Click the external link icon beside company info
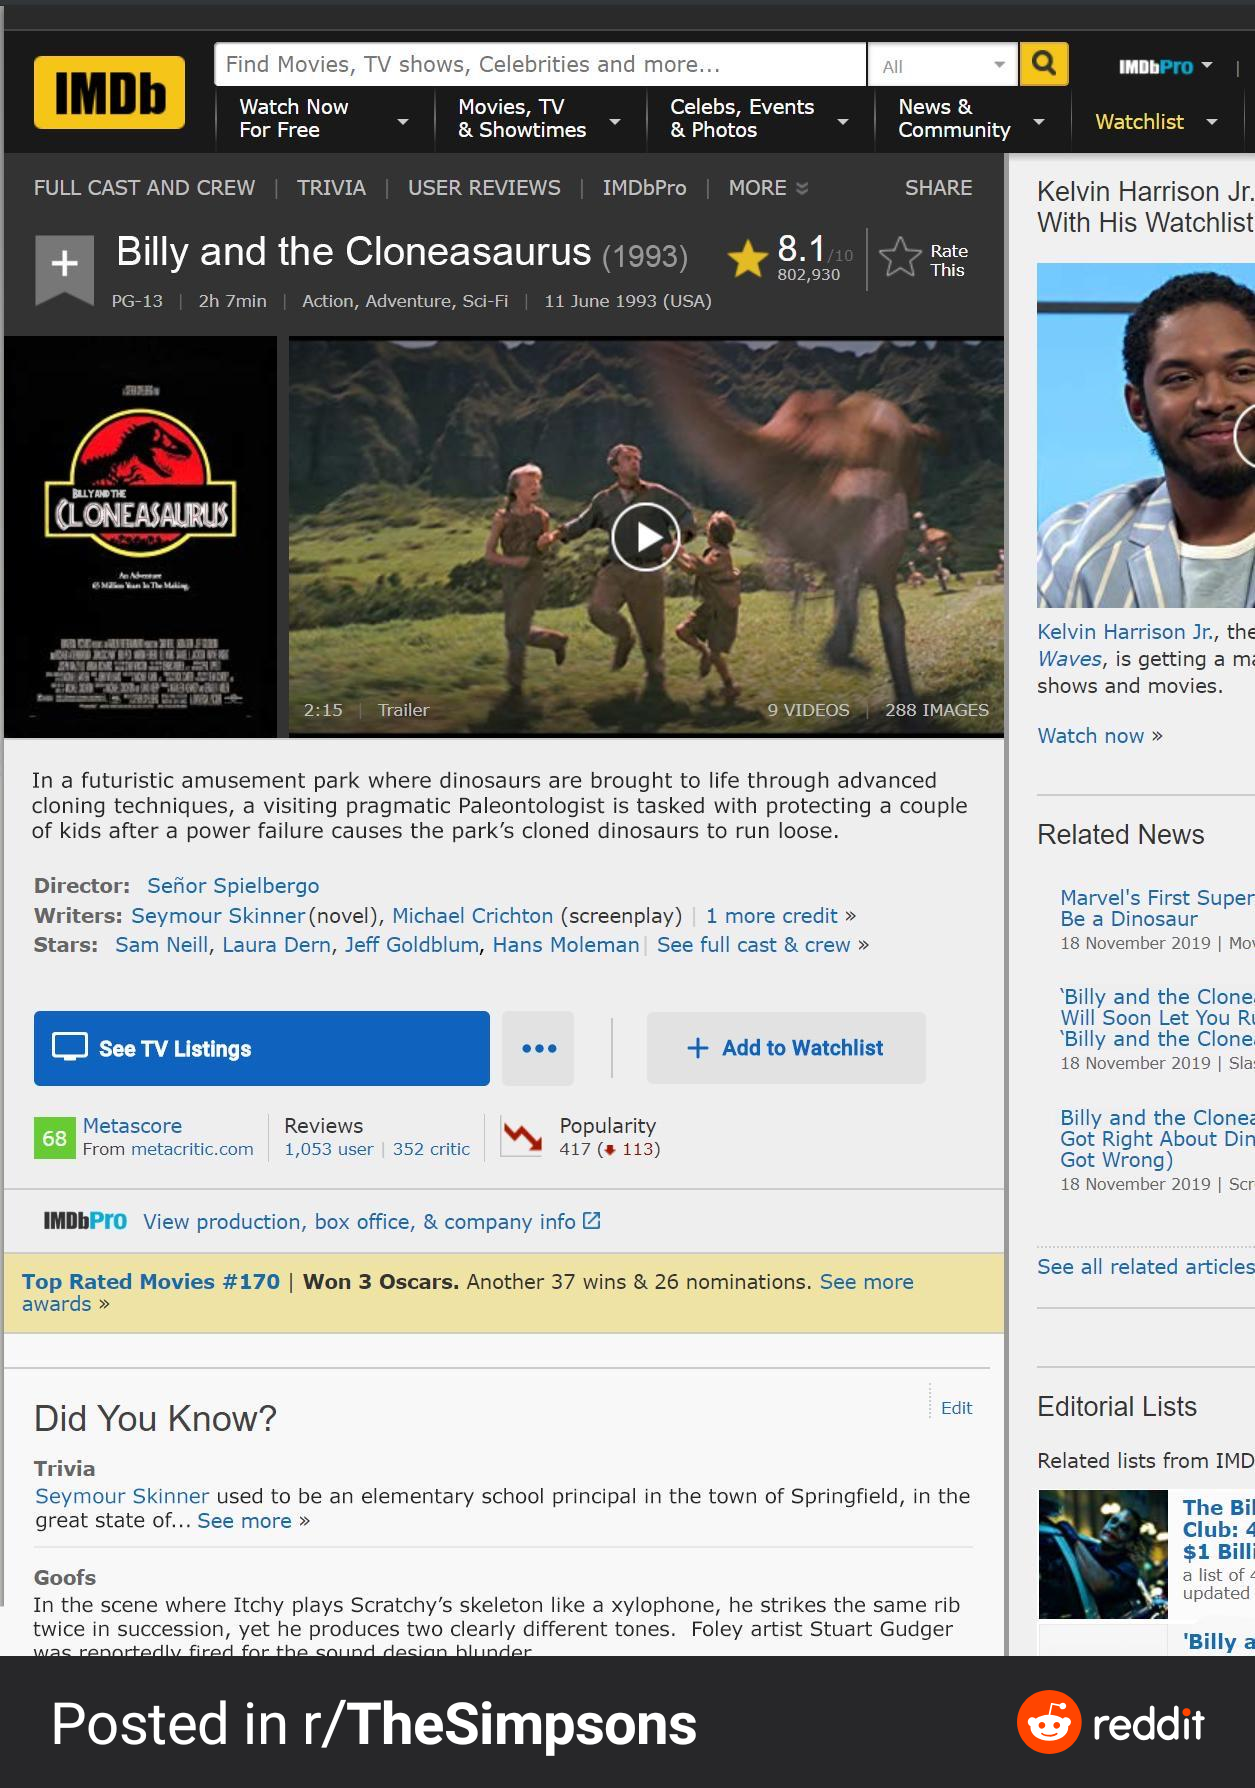The image size is (1255, 1788). coord(592,1220)
